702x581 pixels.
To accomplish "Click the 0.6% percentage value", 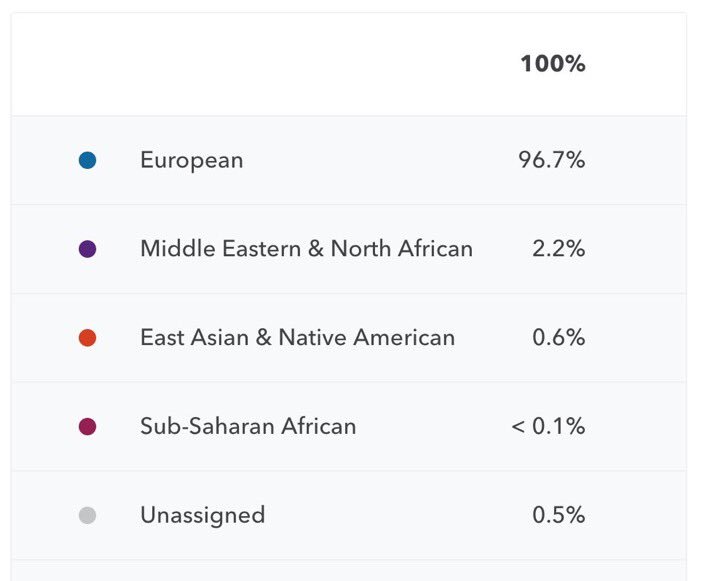I will point(558,338).
